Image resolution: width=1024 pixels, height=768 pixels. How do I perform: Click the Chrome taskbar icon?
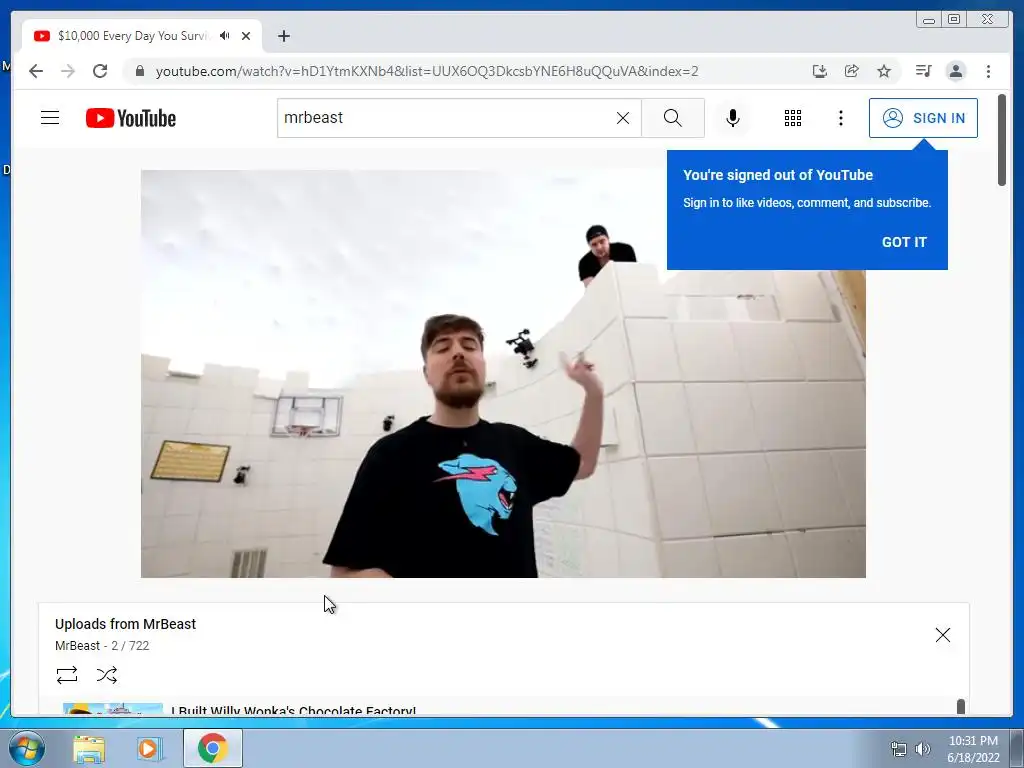(212, 748)
